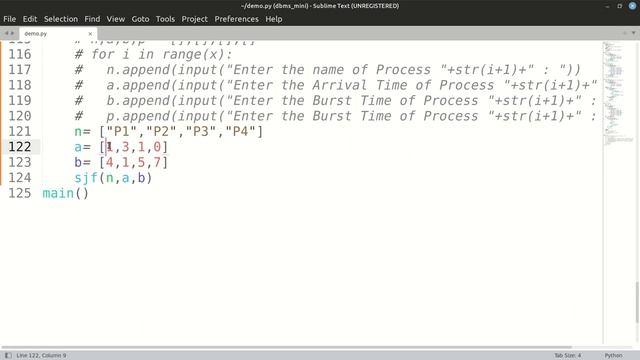Click line number 118 in the gutter

pyautogui.click(x=20, y=85)
